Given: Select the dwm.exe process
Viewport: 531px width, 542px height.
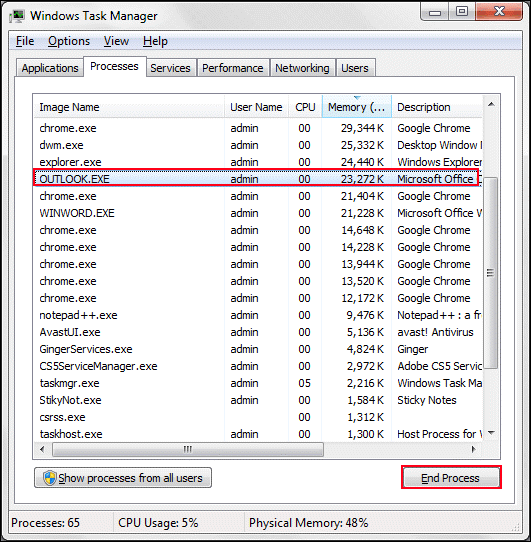Looking at the screenshot, I should pos(258,145).
